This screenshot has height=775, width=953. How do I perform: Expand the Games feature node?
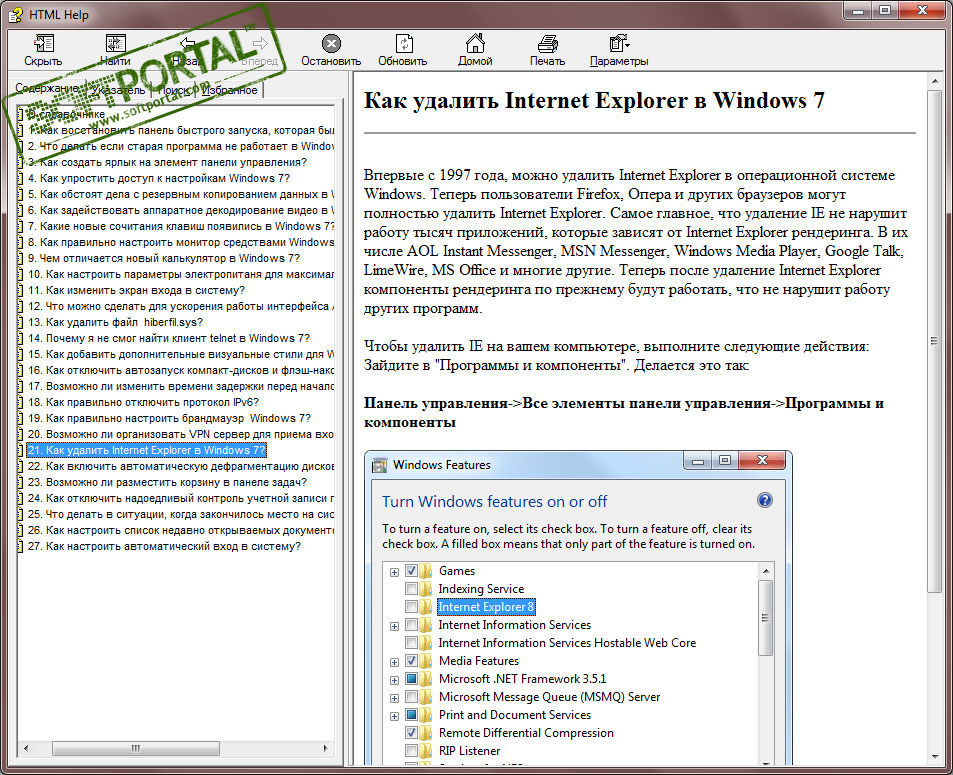point(394,572)
